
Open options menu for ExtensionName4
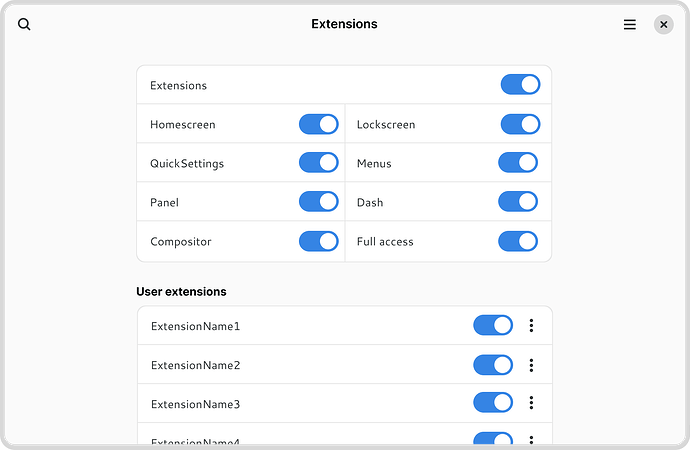pyautogui.click(x=531, y=440)
